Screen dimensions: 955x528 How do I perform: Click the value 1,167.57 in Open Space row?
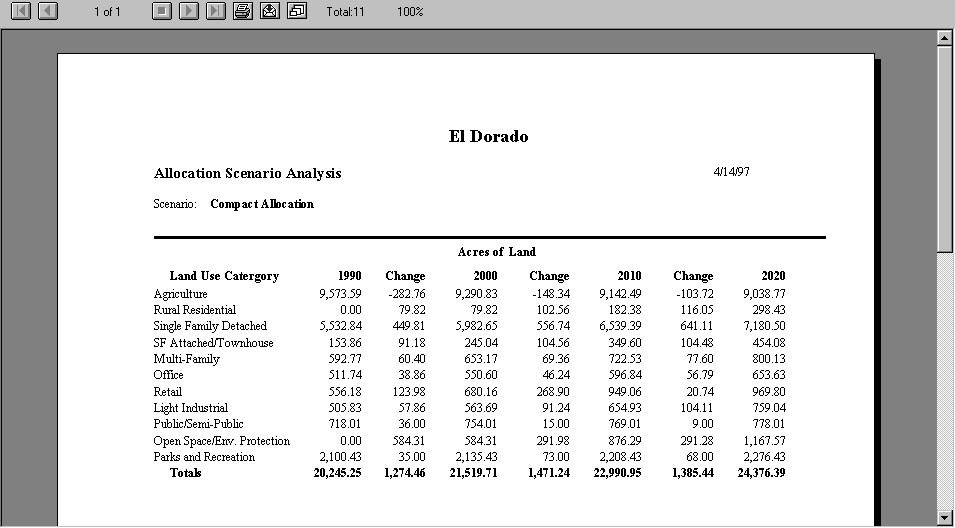point(764,441)
